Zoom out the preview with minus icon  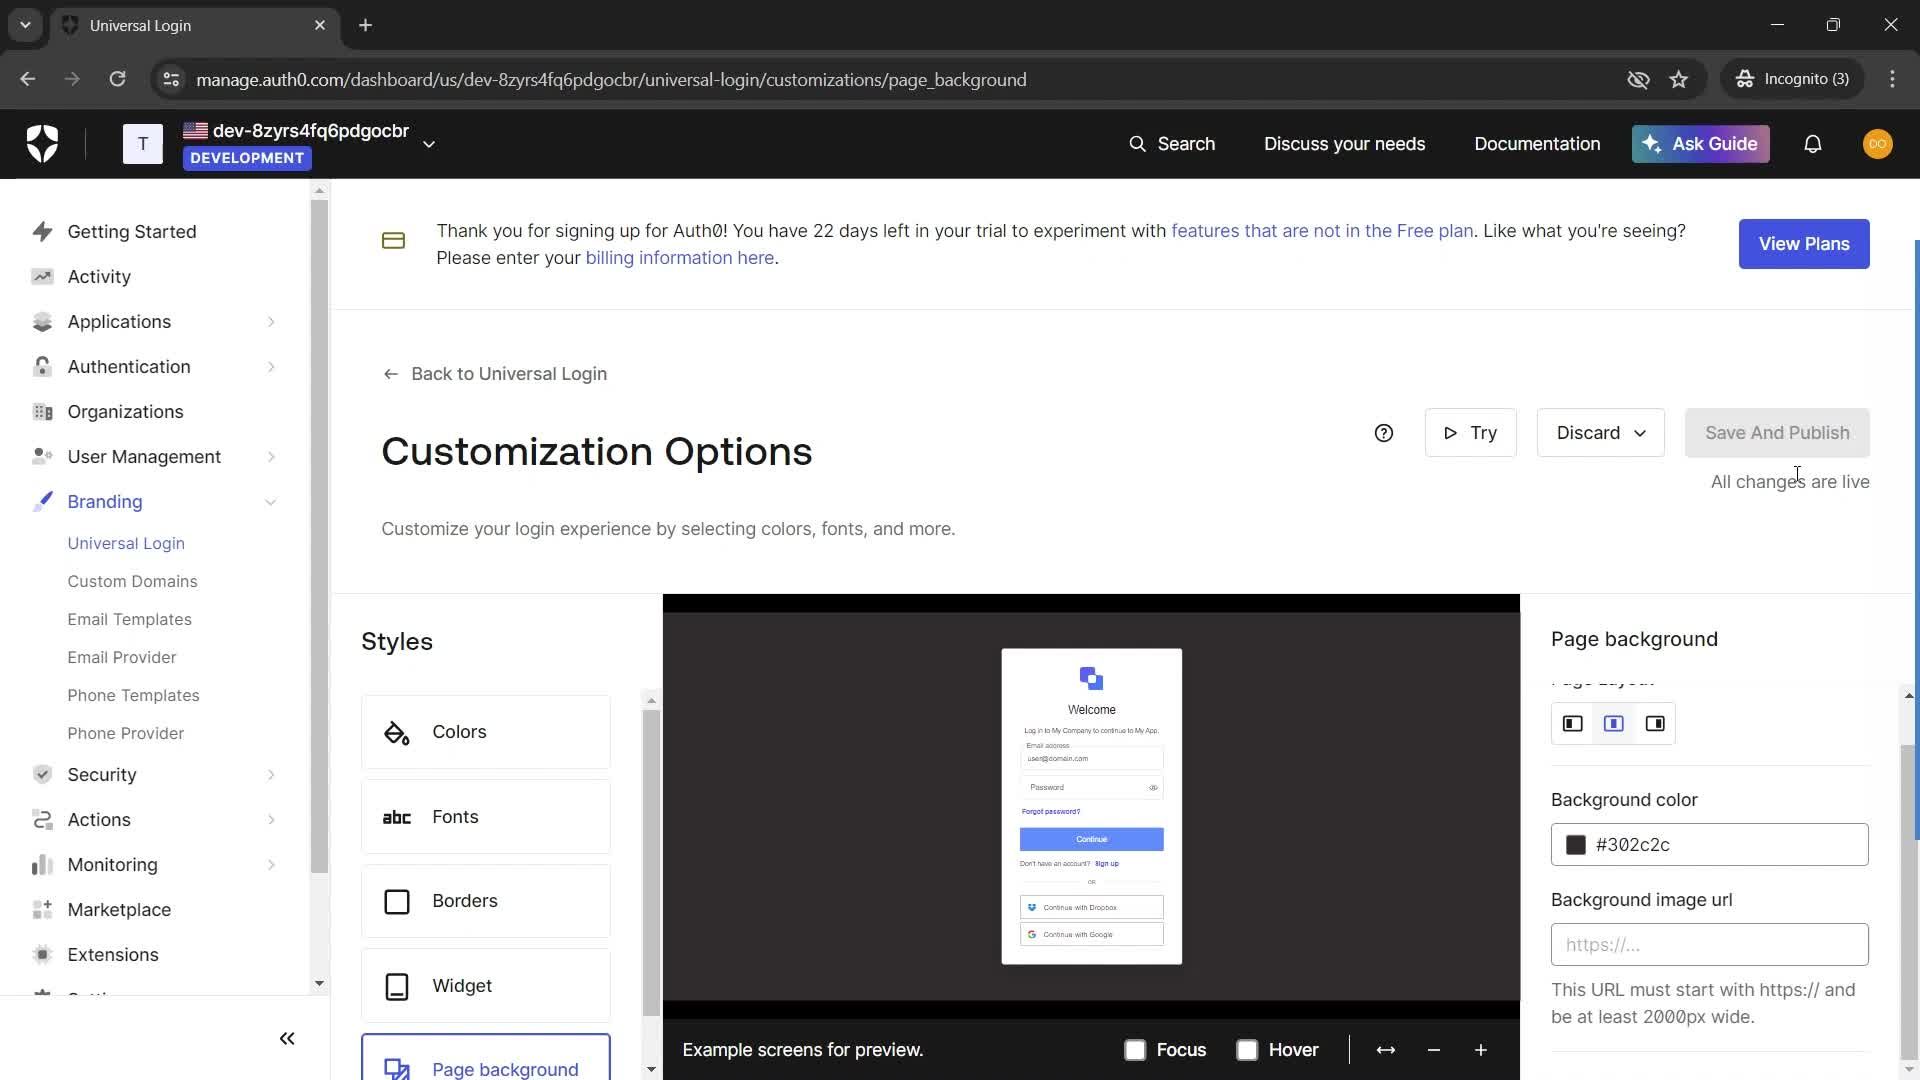click(x=1434, y=1050)
